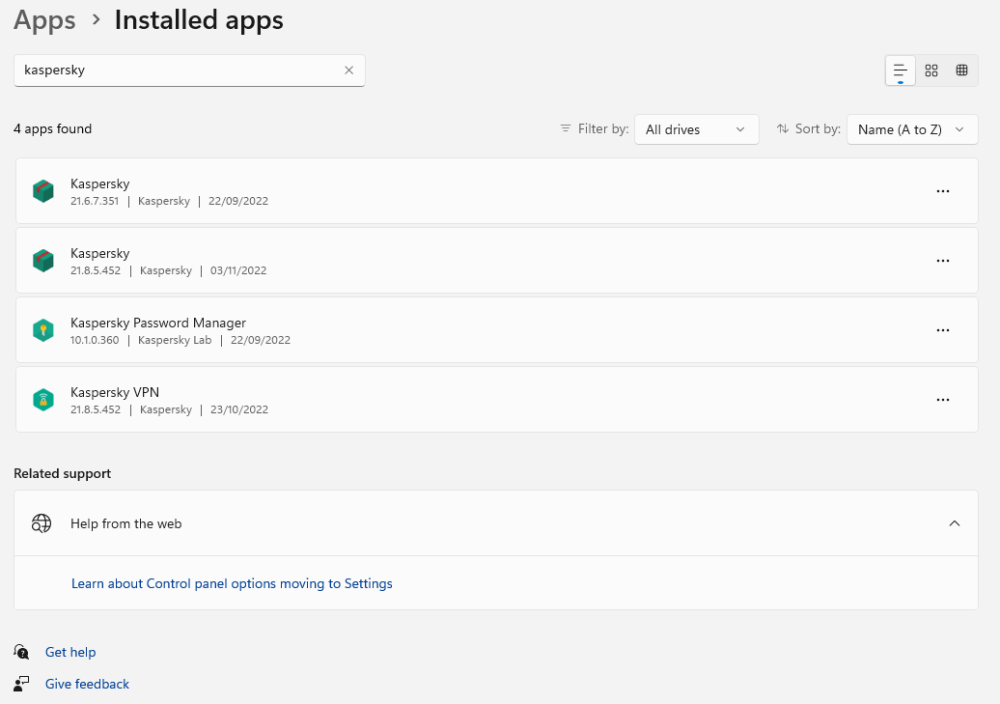
Task: Click the Kaspersky app icon for version 21.6.7.351
Action: [x=43, y=190]
